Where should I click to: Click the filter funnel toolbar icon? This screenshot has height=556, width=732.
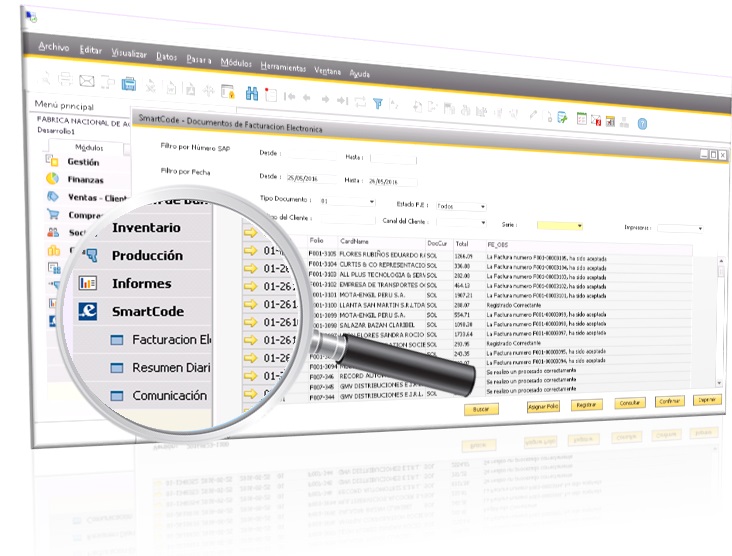[378, 102]
